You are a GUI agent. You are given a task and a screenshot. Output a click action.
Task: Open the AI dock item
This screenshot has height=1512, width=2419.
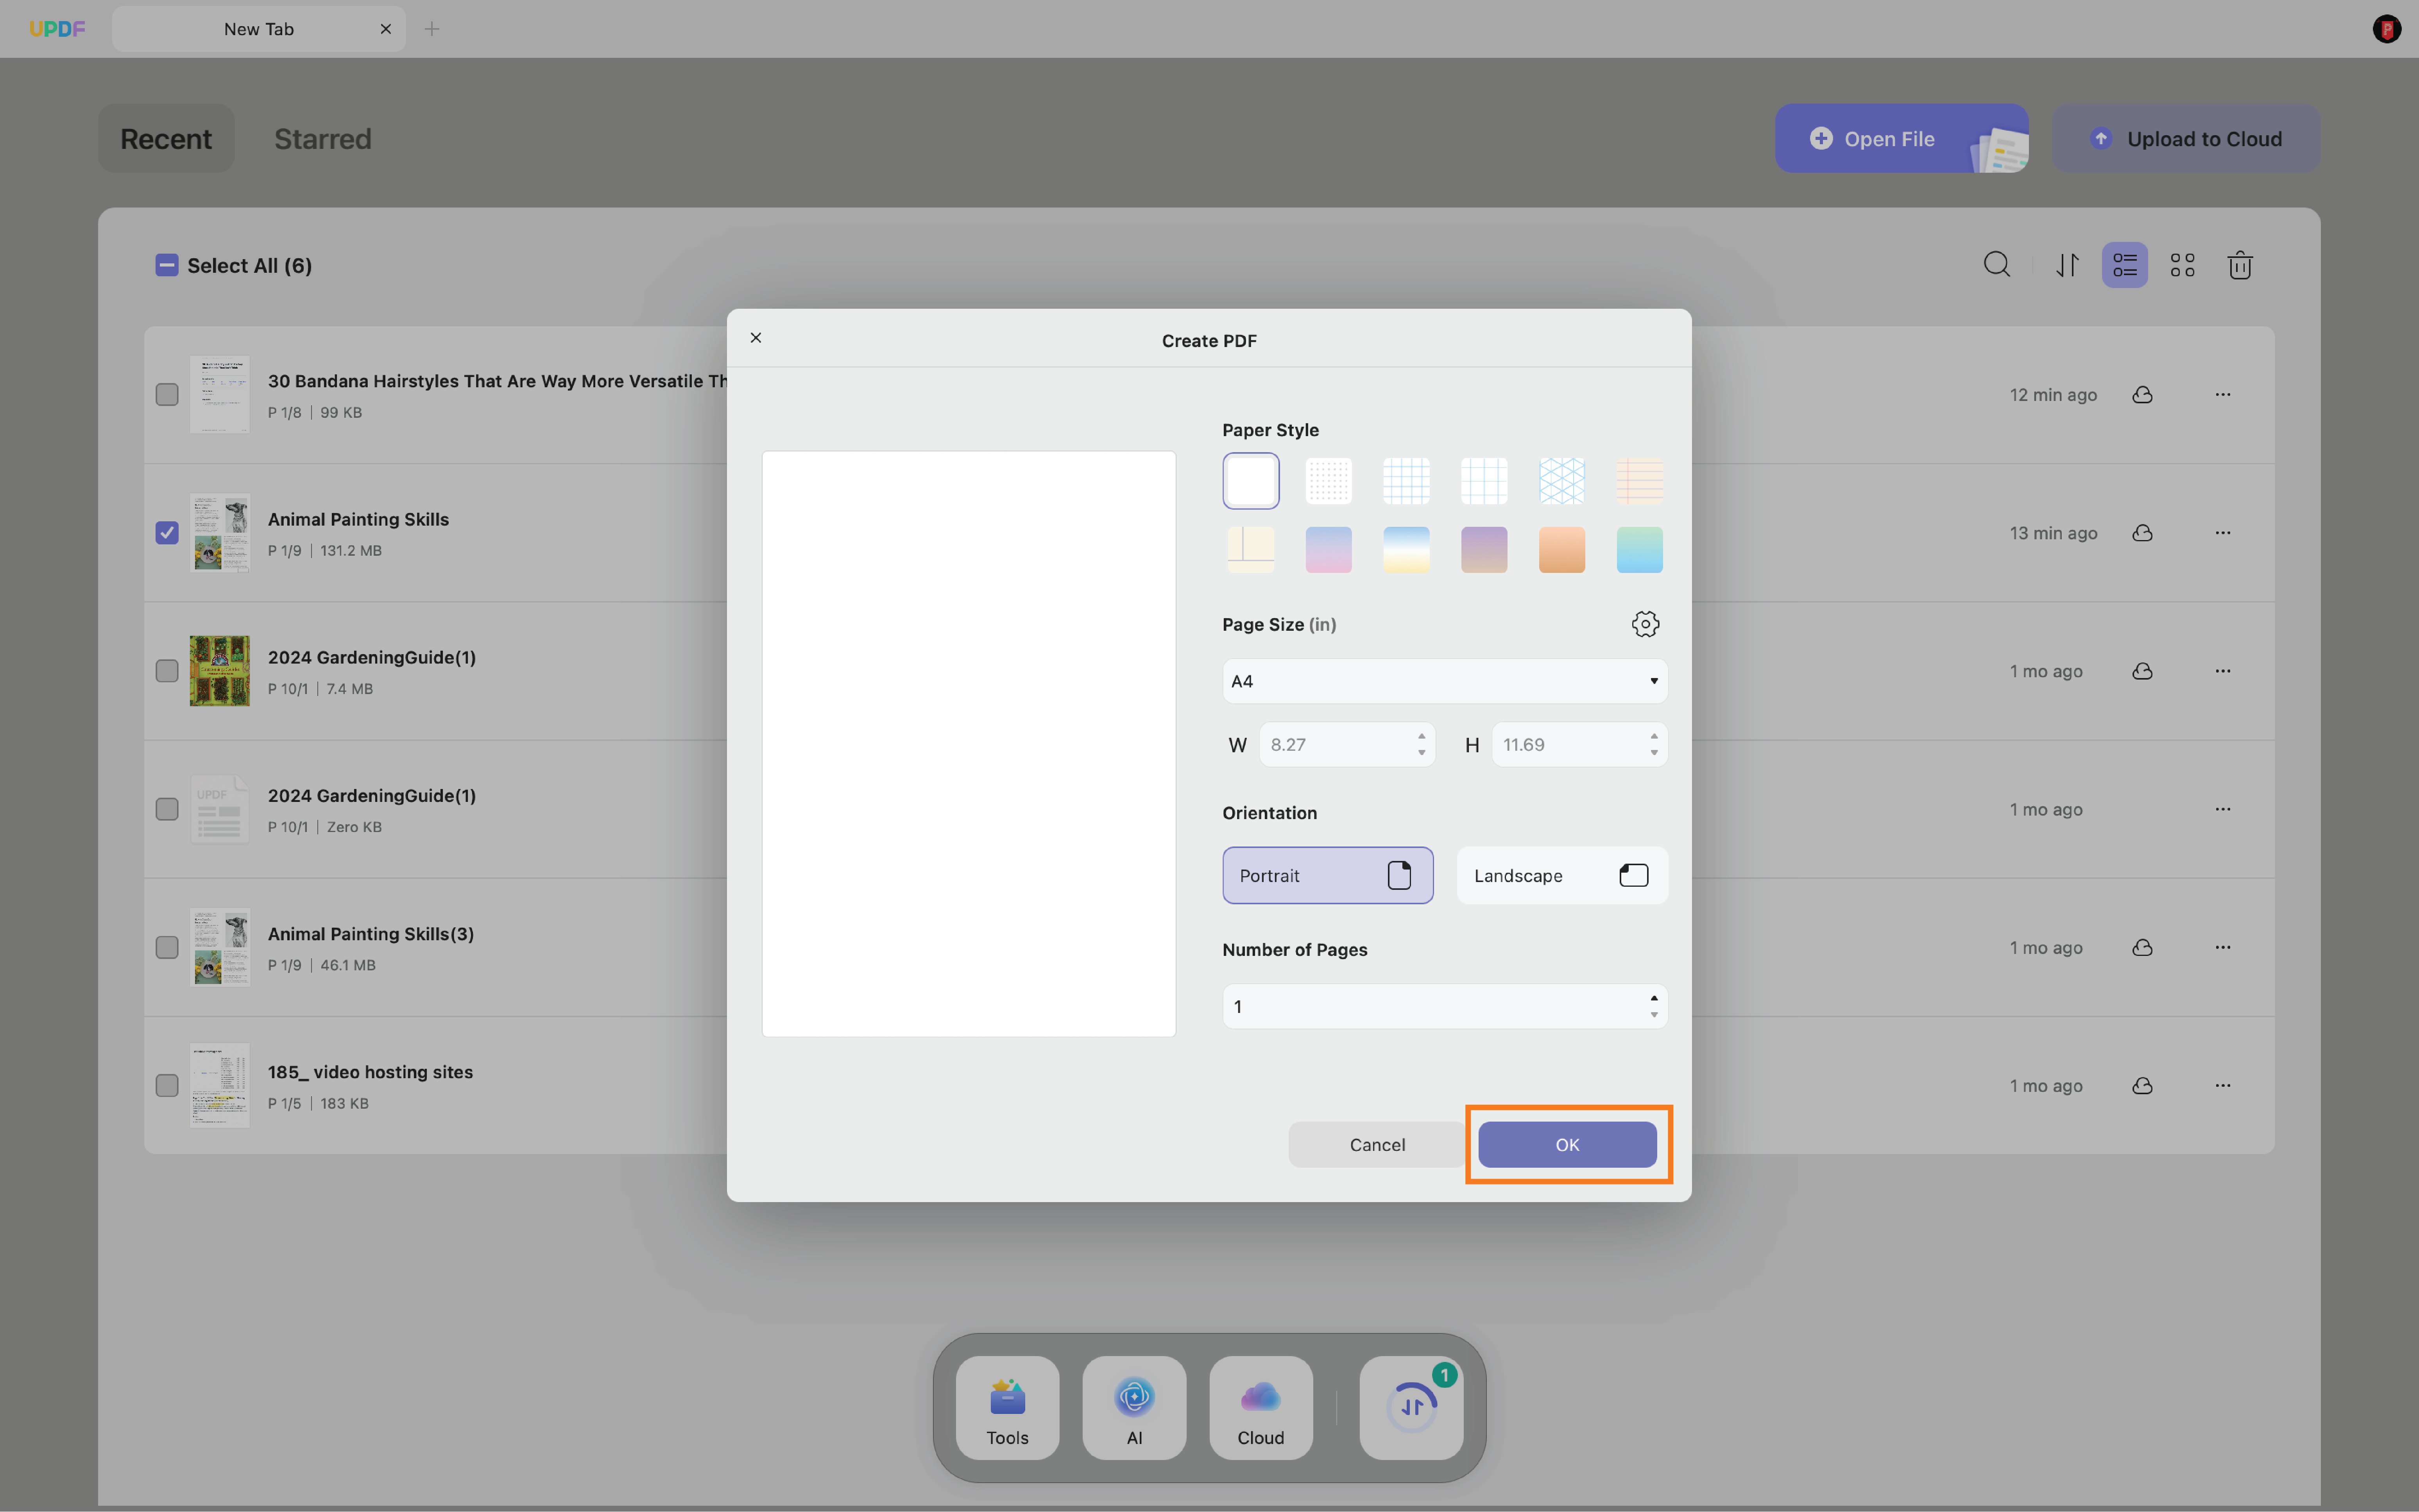[1134, 1408]
